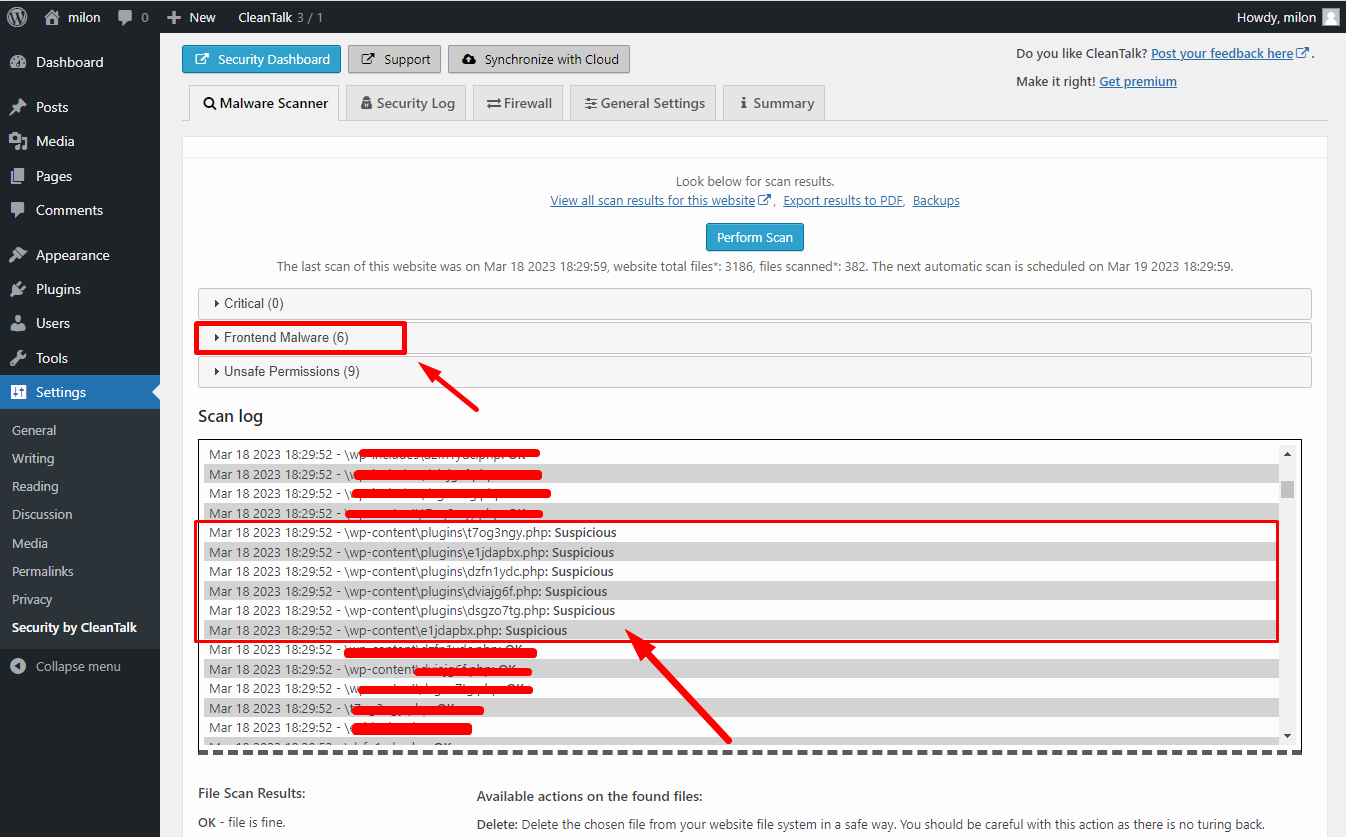Click the Pages sidebar icon
Image resolution: width=1346 pixels, height=837 pixels.
pyautogui.click(x=18, y=176)
